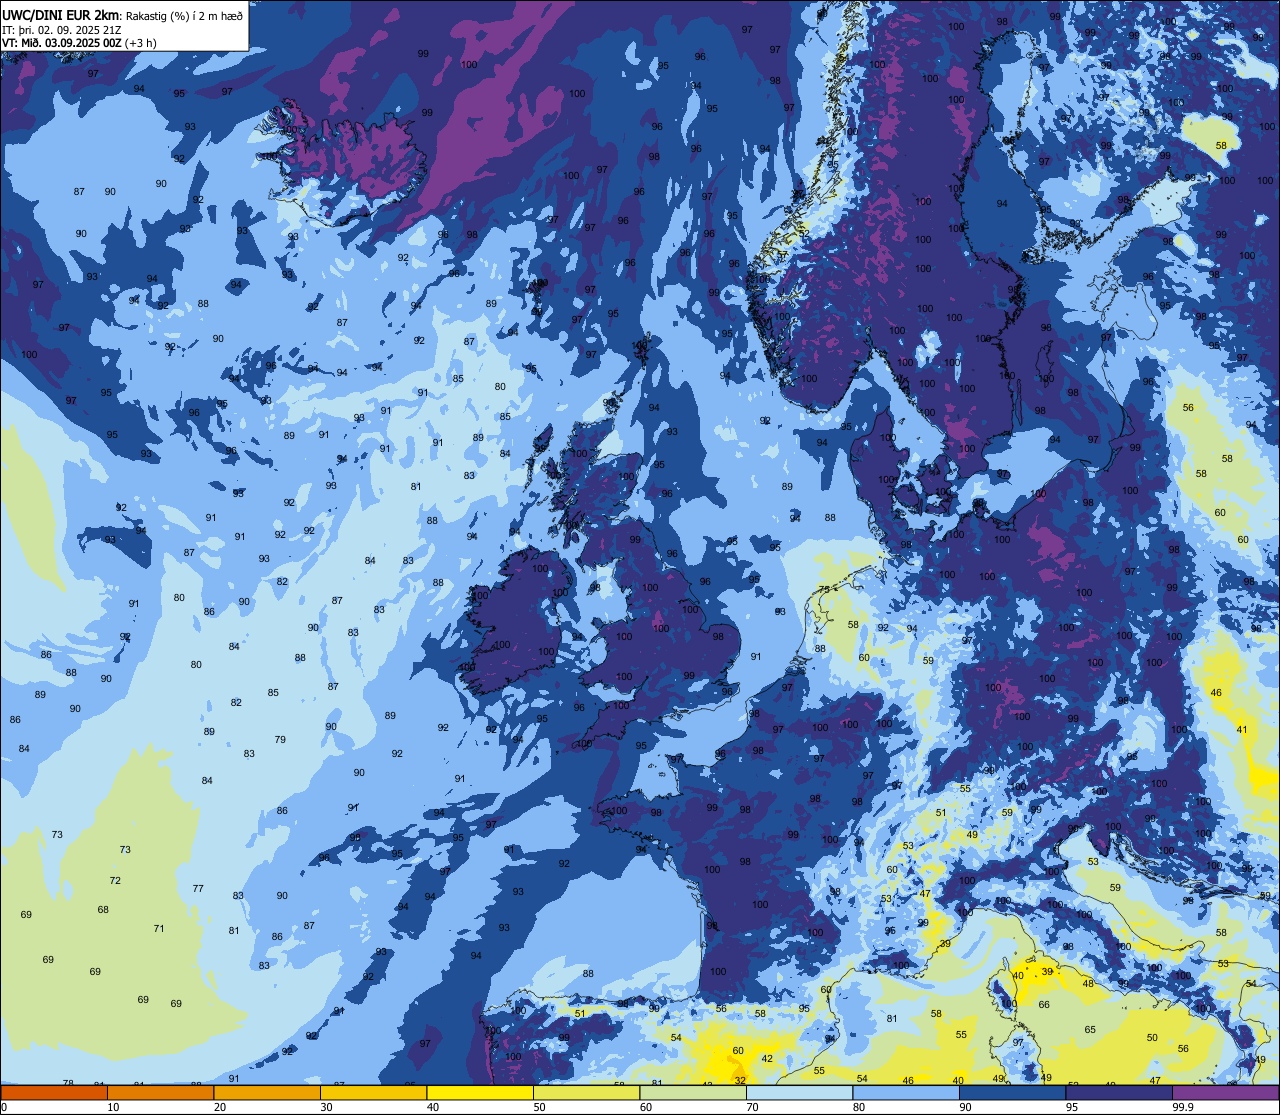Select the pale yellow 50–60 legend segment
Viewport: 1280px width, 1115px height.
point(586,1092)
